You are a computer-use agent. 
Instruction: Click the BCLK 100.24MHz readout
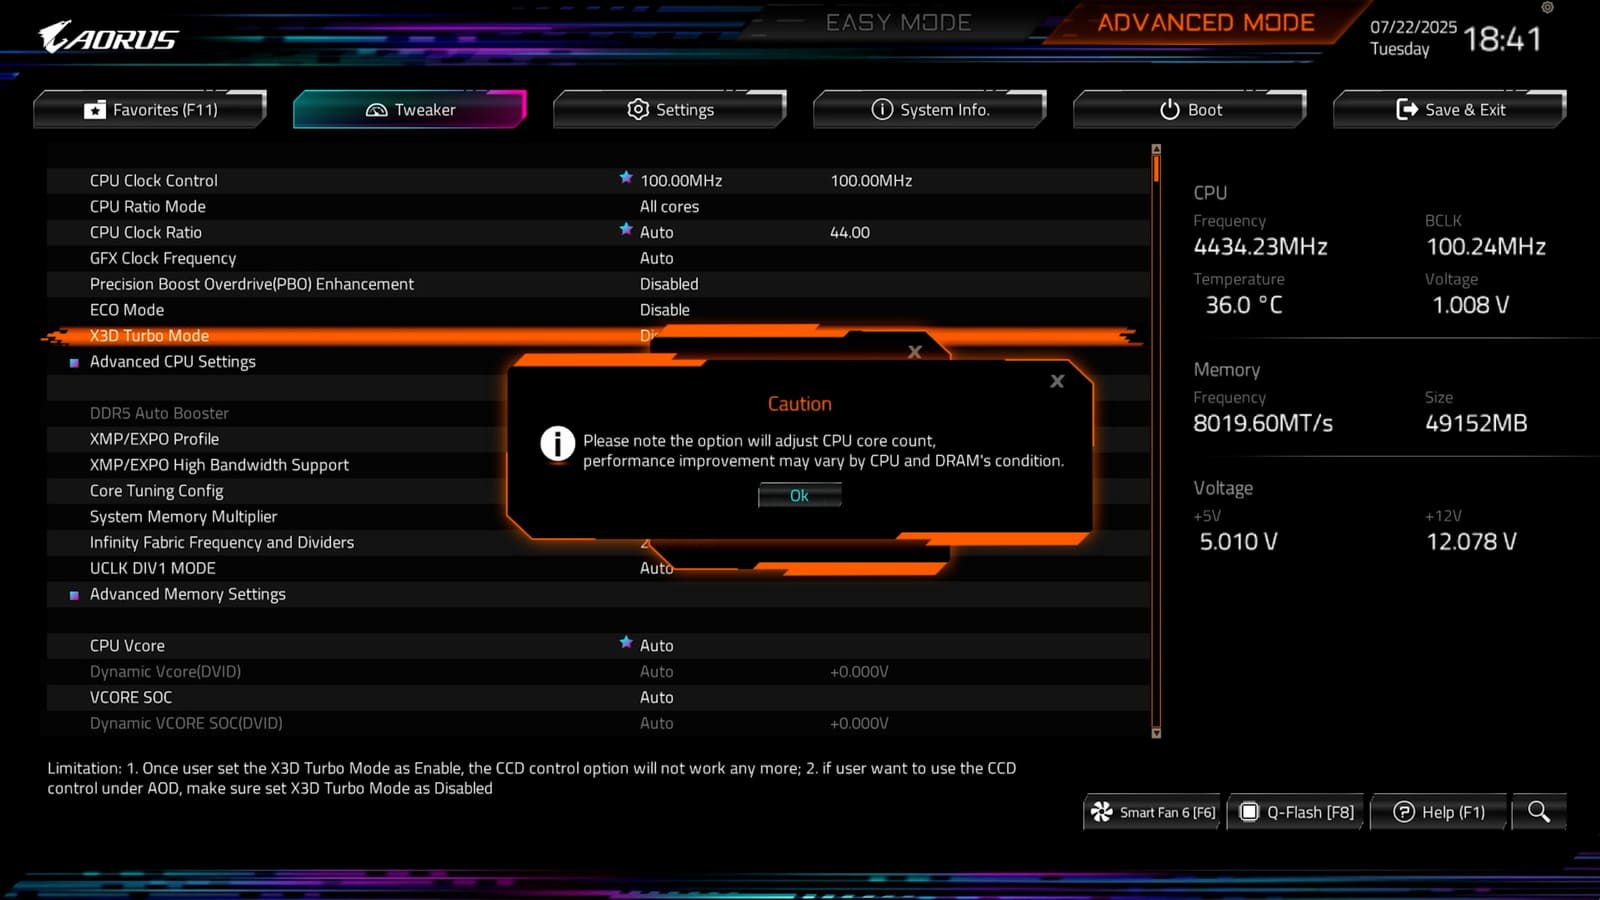click(x=1486, y=246)
